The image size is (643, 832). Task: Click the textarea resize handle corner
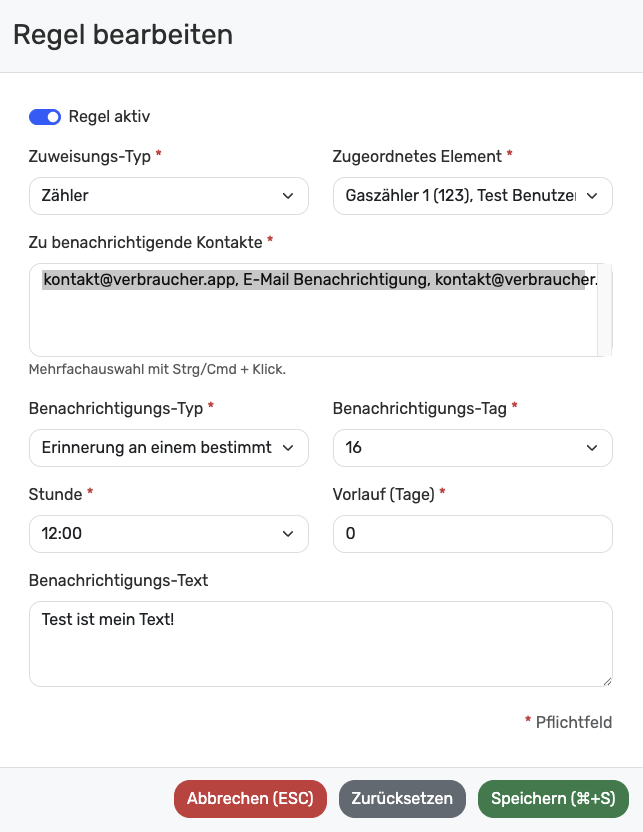[x=606, y=680]
